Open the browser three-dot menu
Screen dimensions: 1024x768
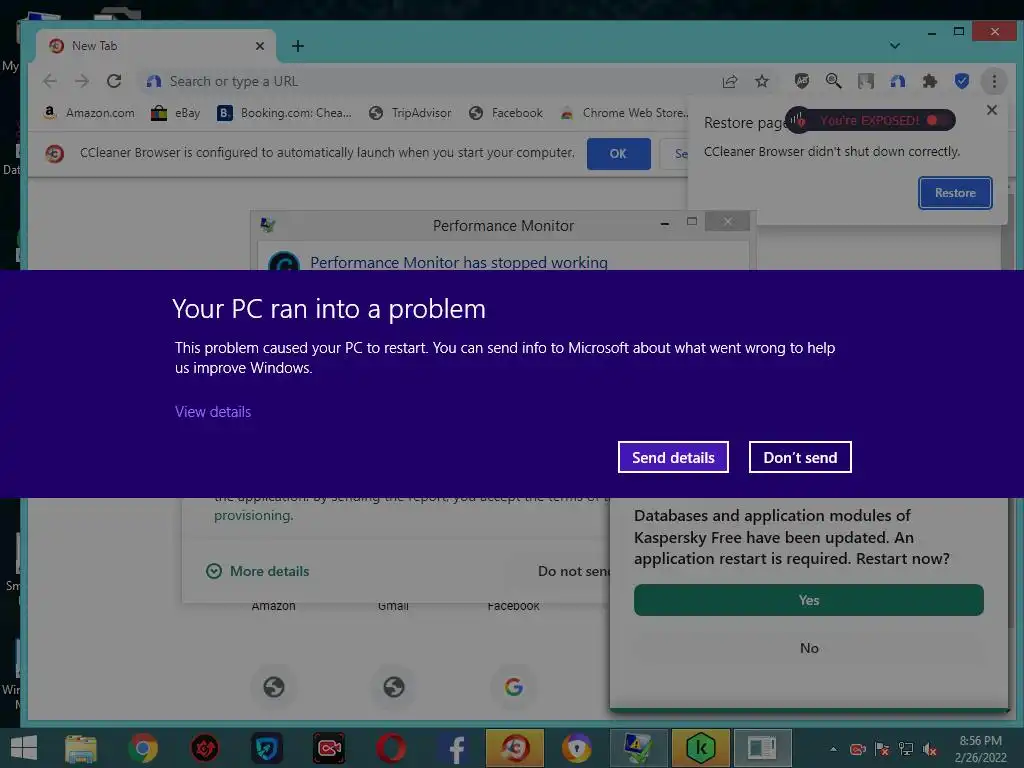[994, 81]
